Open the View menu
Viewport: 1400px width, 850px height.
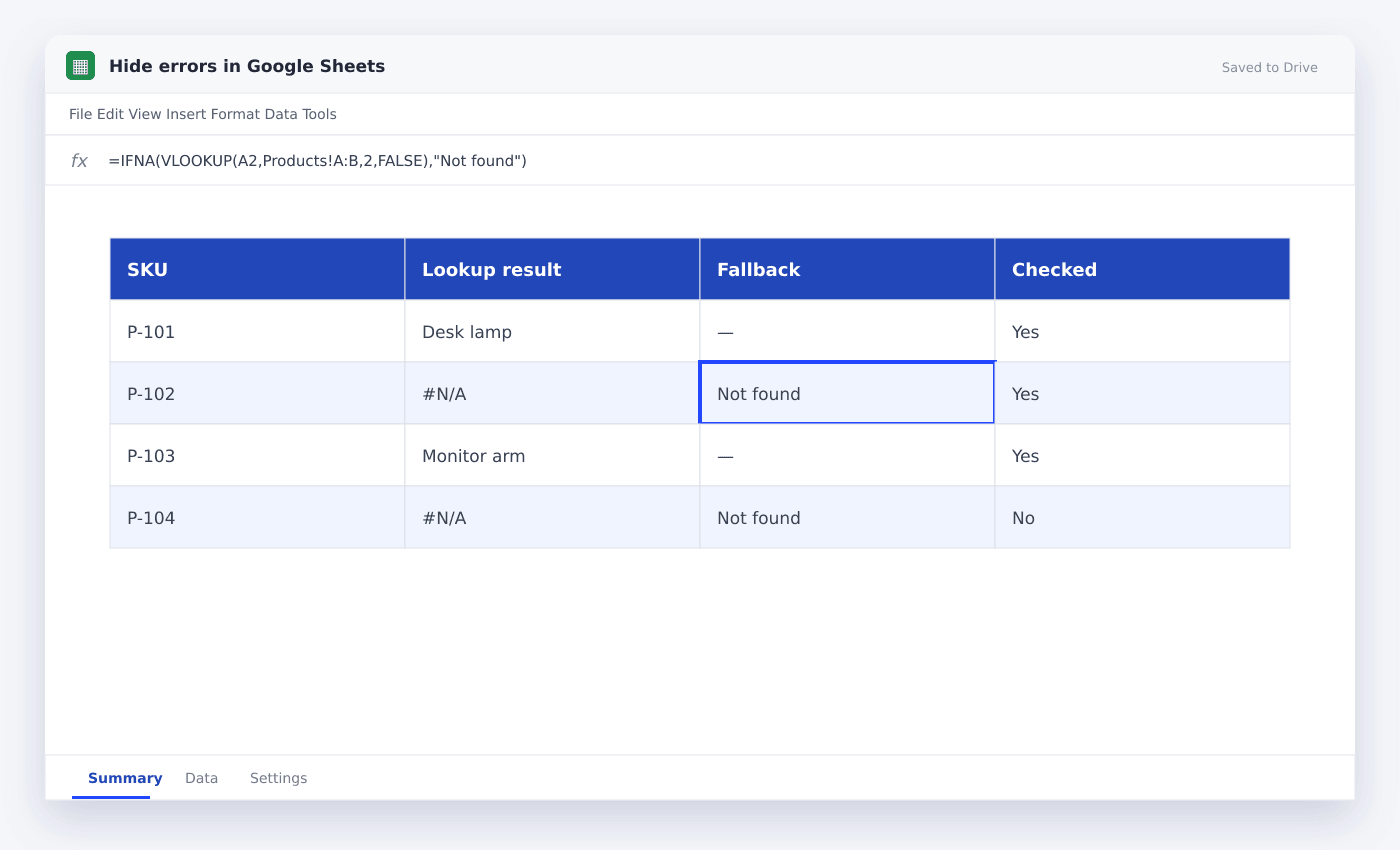coord(144,114)
